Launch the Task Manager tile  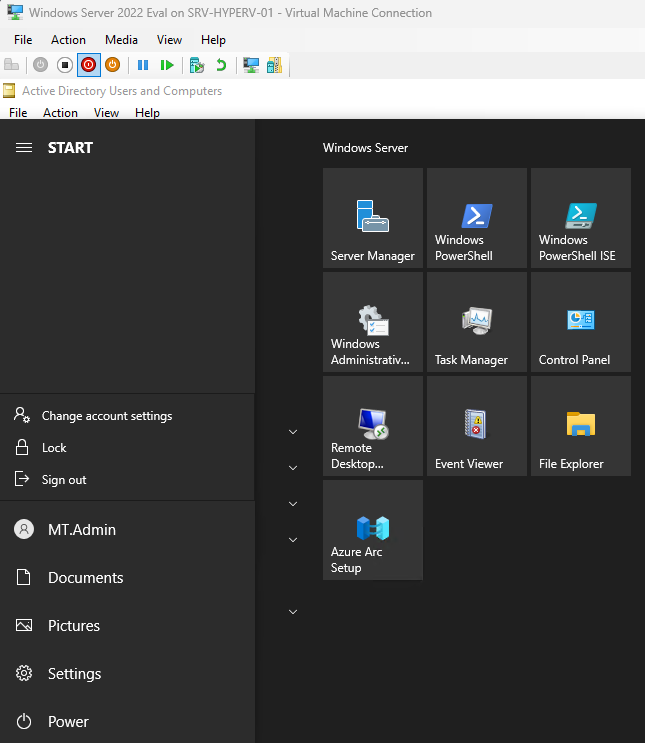pyautogui.click(x=477, y=322)
